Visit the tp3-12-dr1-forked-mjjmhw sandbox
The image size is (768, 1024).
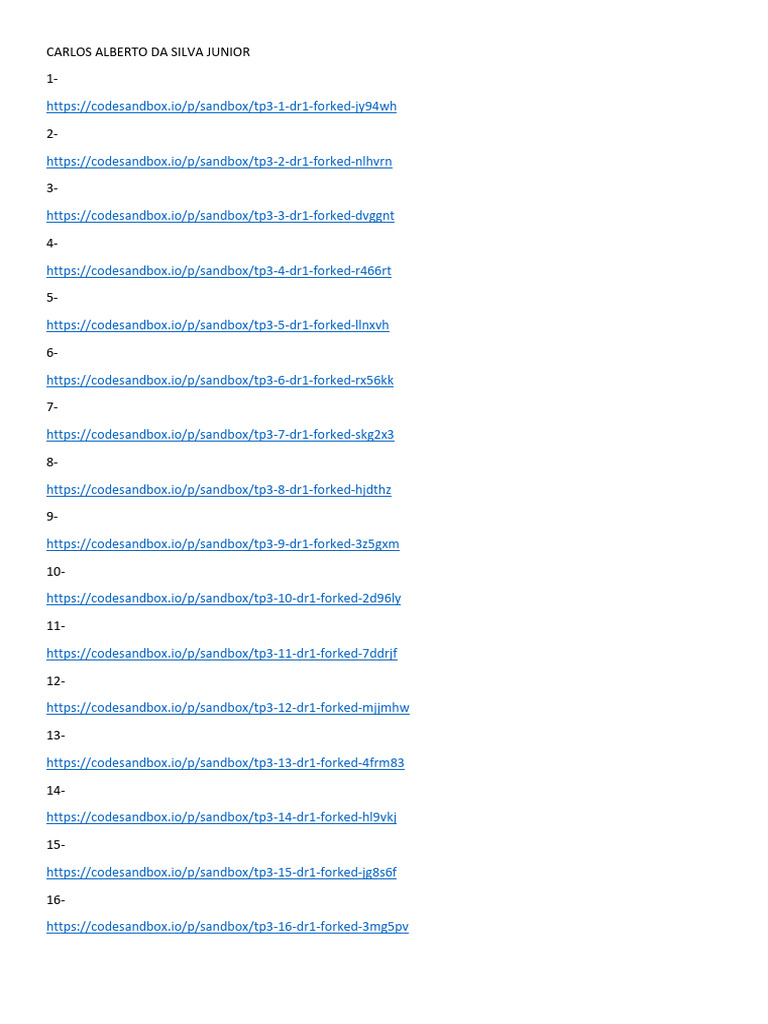point(228,708)
